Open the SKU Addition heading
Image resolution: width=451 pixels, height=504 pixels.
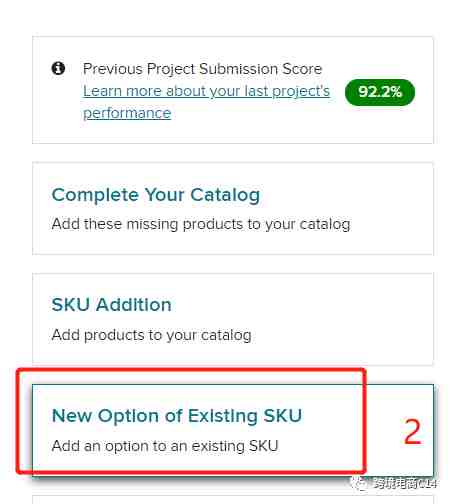click(x=112, y=305)
